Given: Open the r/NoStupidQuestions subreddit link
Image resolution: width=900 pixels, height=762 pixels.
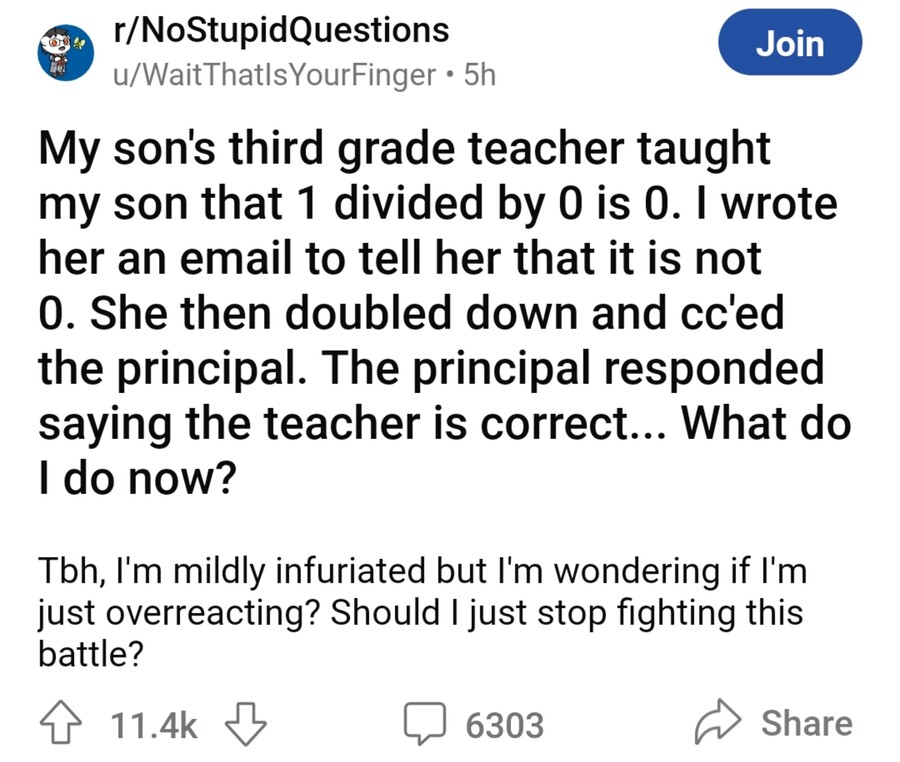Looking at the screenshot, I should point(281,31).
